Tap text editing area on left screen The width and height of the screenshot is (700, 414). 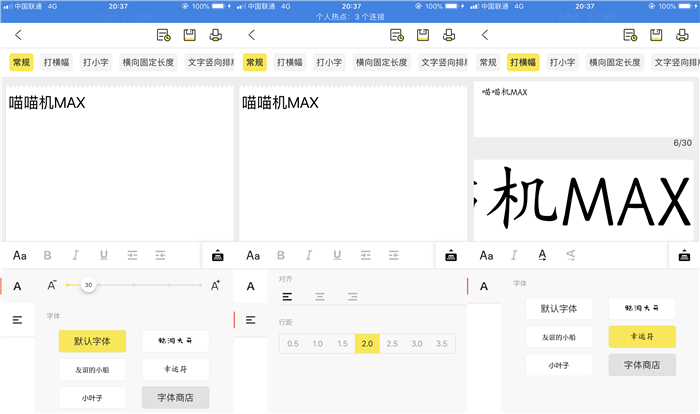(120, 163)
